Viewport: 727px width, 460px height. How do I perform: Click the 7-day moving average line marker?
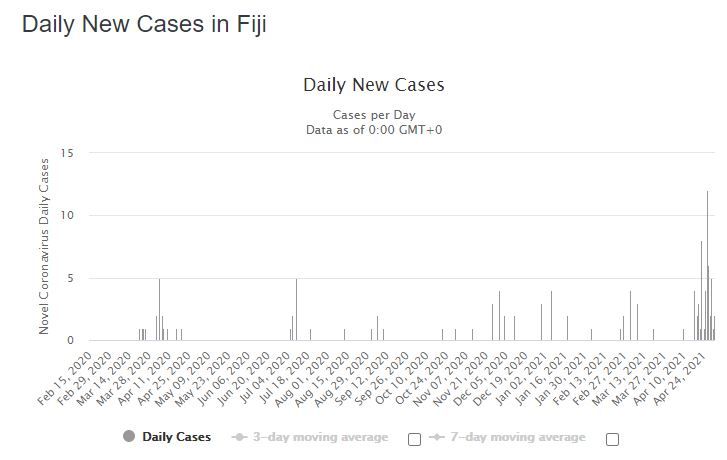[436, 437]
